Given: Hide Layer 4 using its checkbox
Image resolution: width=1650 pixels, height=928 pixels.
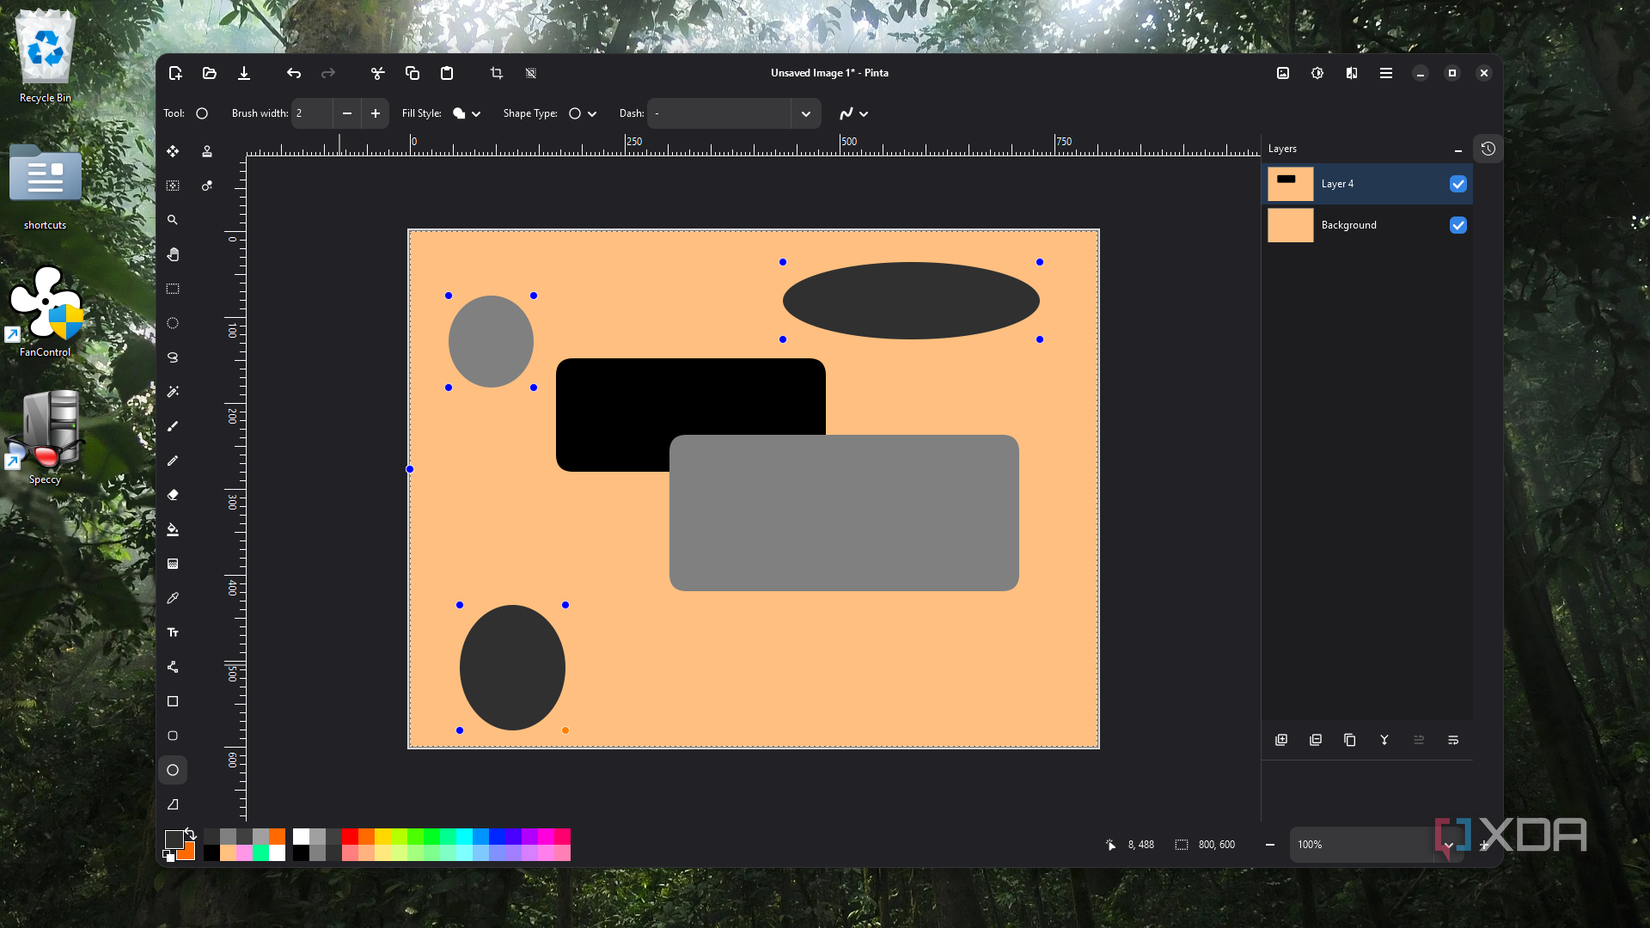Looking at the screenshot, I should point(1458,184).
